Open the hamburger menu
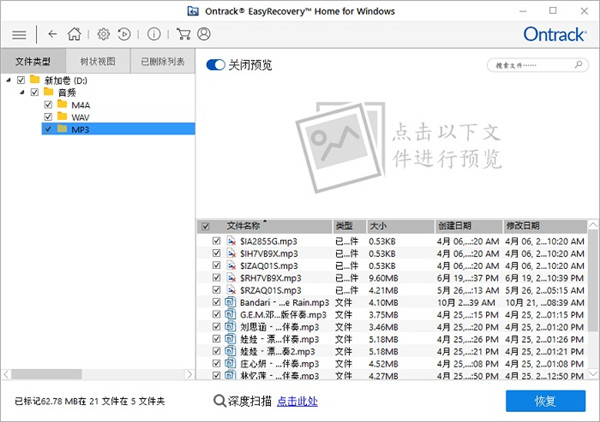600x422 pixels. [x=19, y=35]
